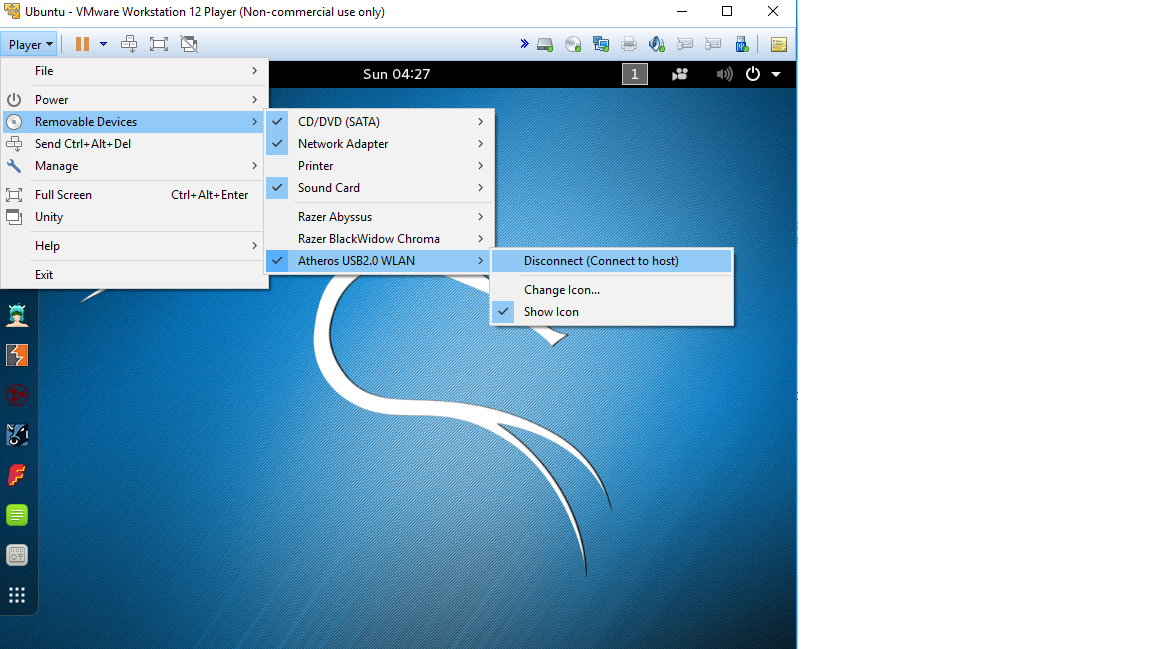Viewport: 1152px width, 649px height.
Task: Choose Unity in the Player menu
Action: tap(134, 217)
